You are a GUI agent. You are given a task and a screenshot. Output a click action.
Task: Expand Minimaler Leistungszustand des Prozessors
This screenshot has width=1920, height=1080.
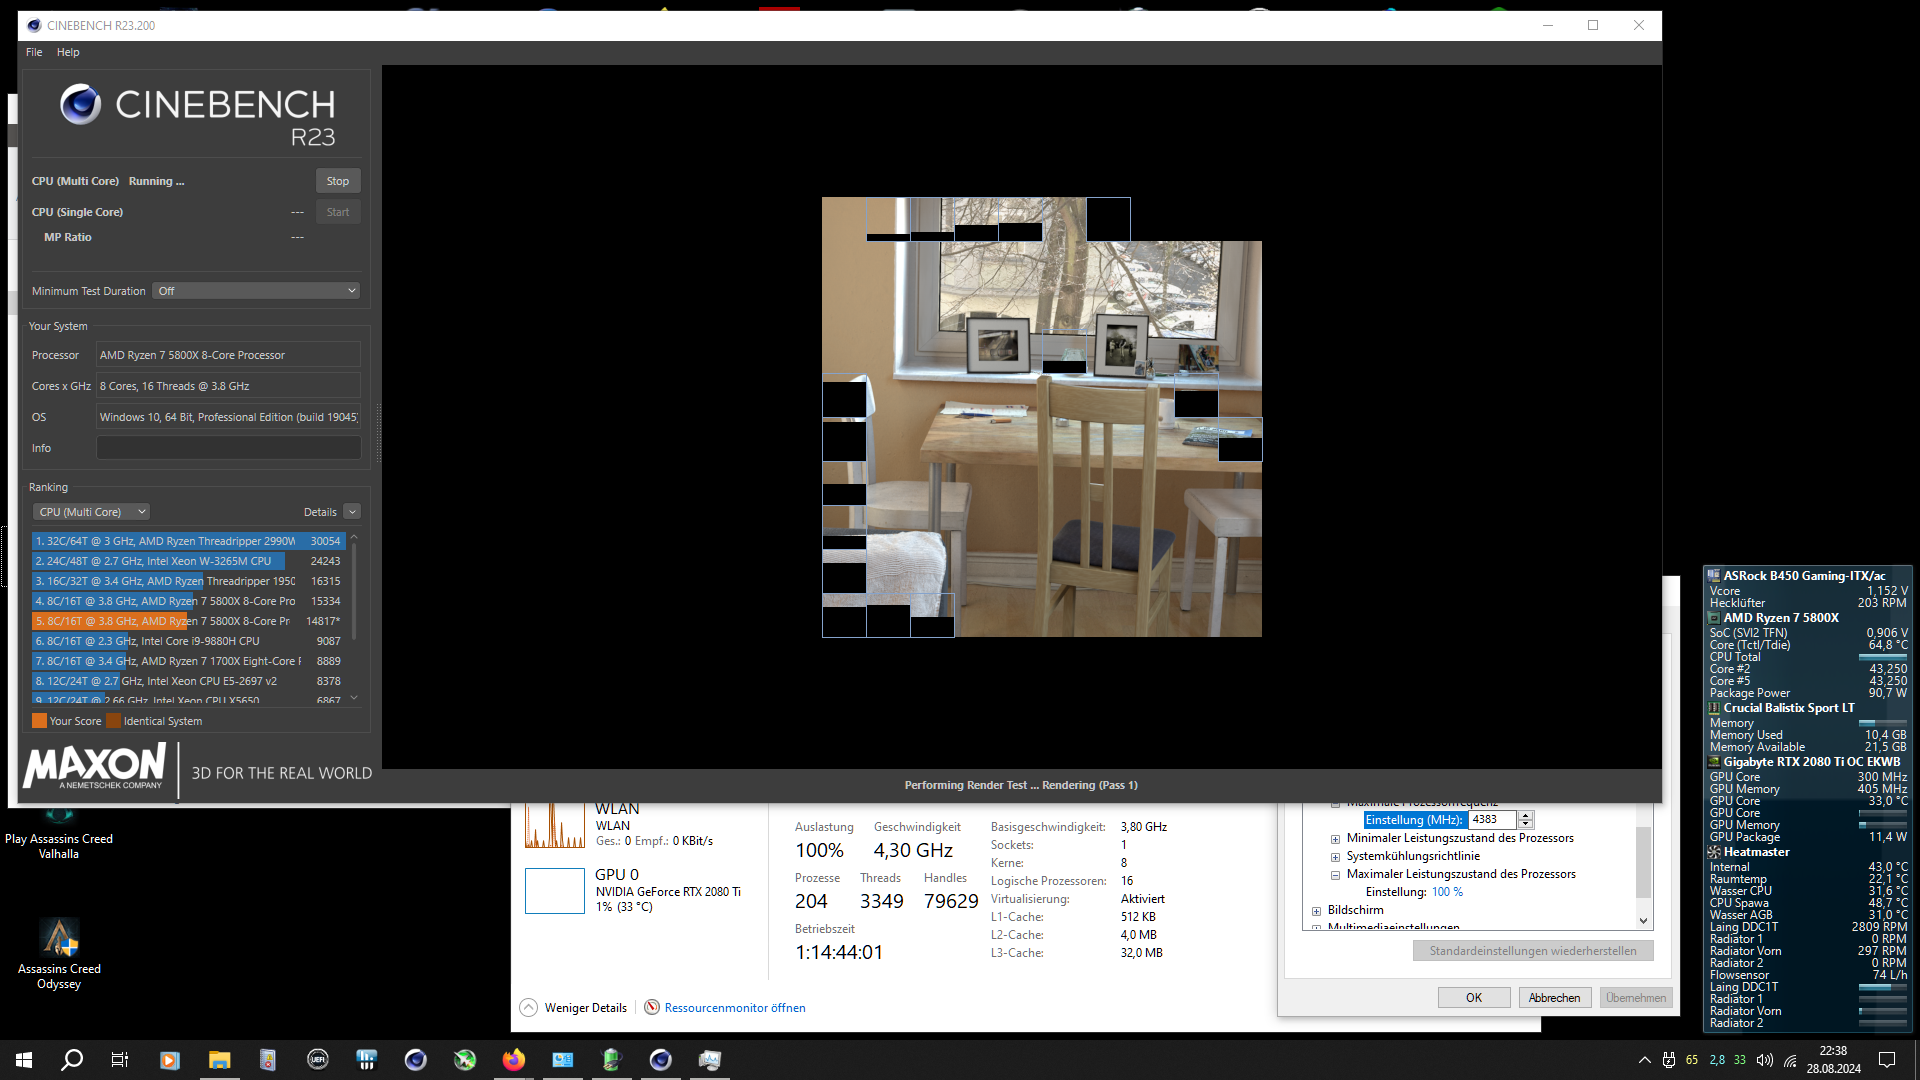tap(1335, 839)
